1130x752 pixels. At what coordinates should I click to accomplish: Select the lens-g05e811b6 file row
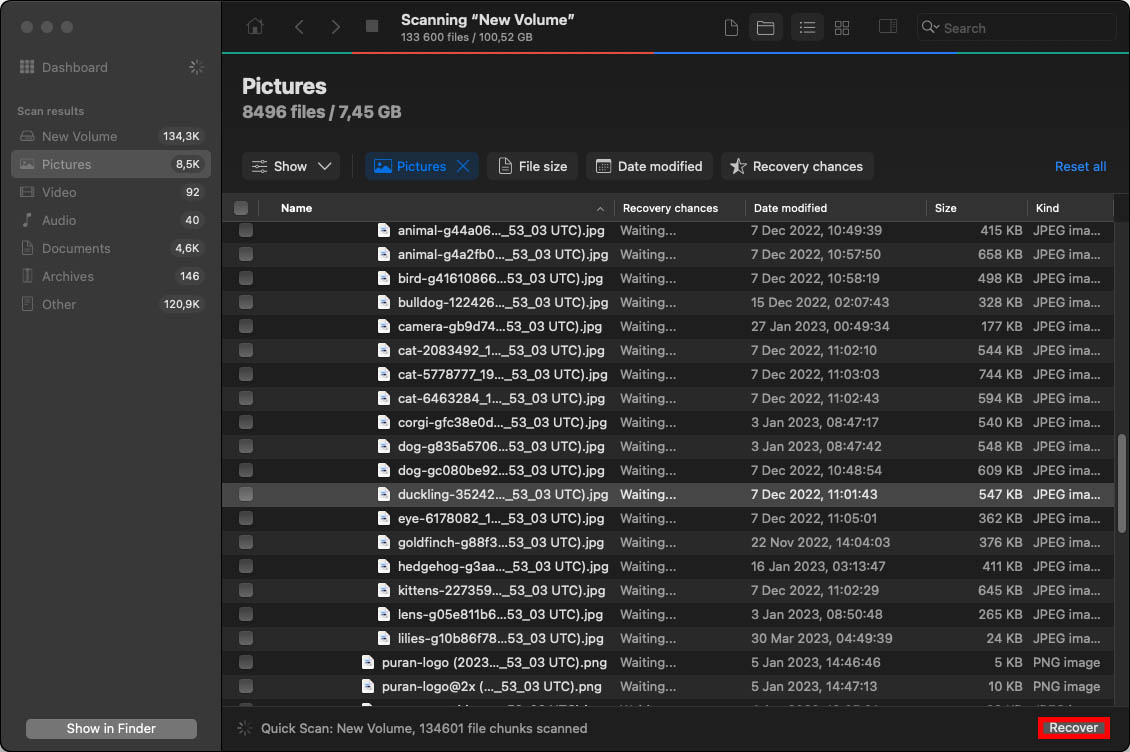667,614
